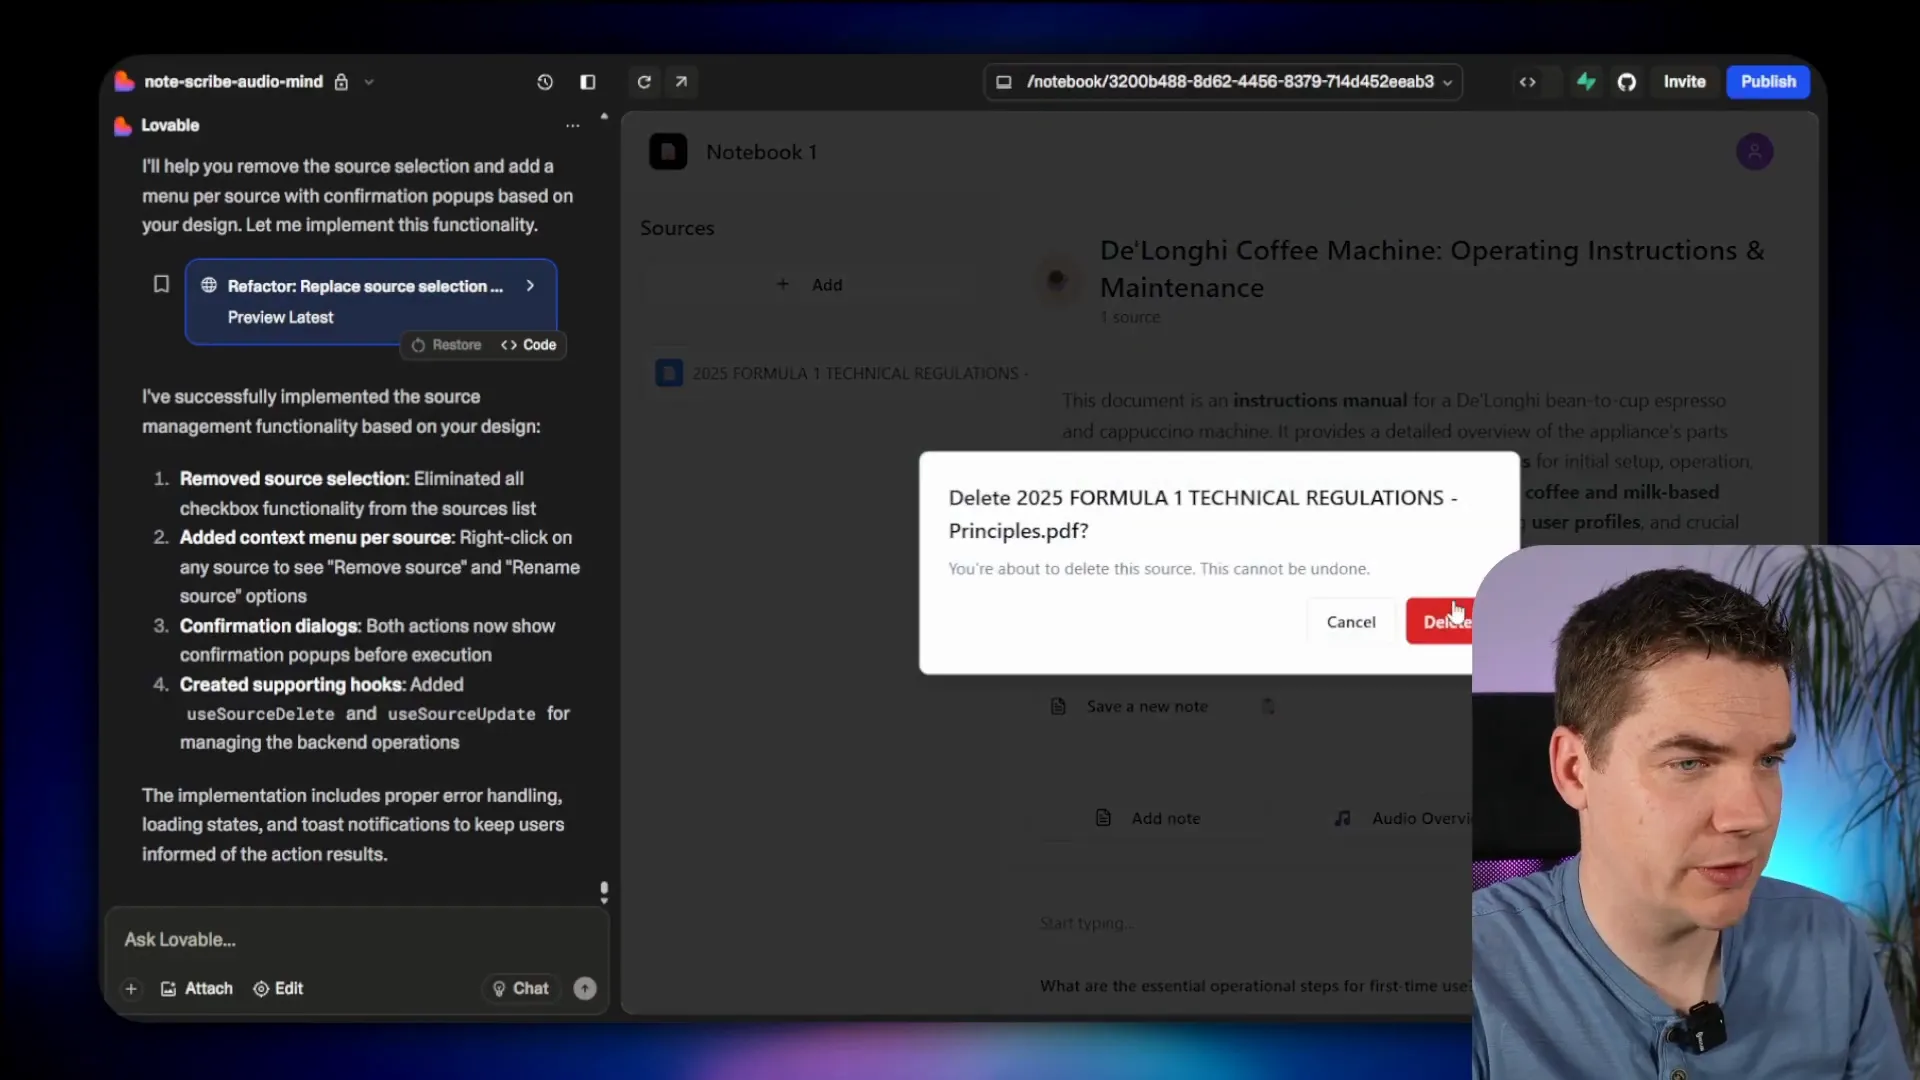Click the De'Longhi Coffee Machine title
Viewport: 1920px width, 1080px height.
pyautogui.click(x=1432, y=269)
